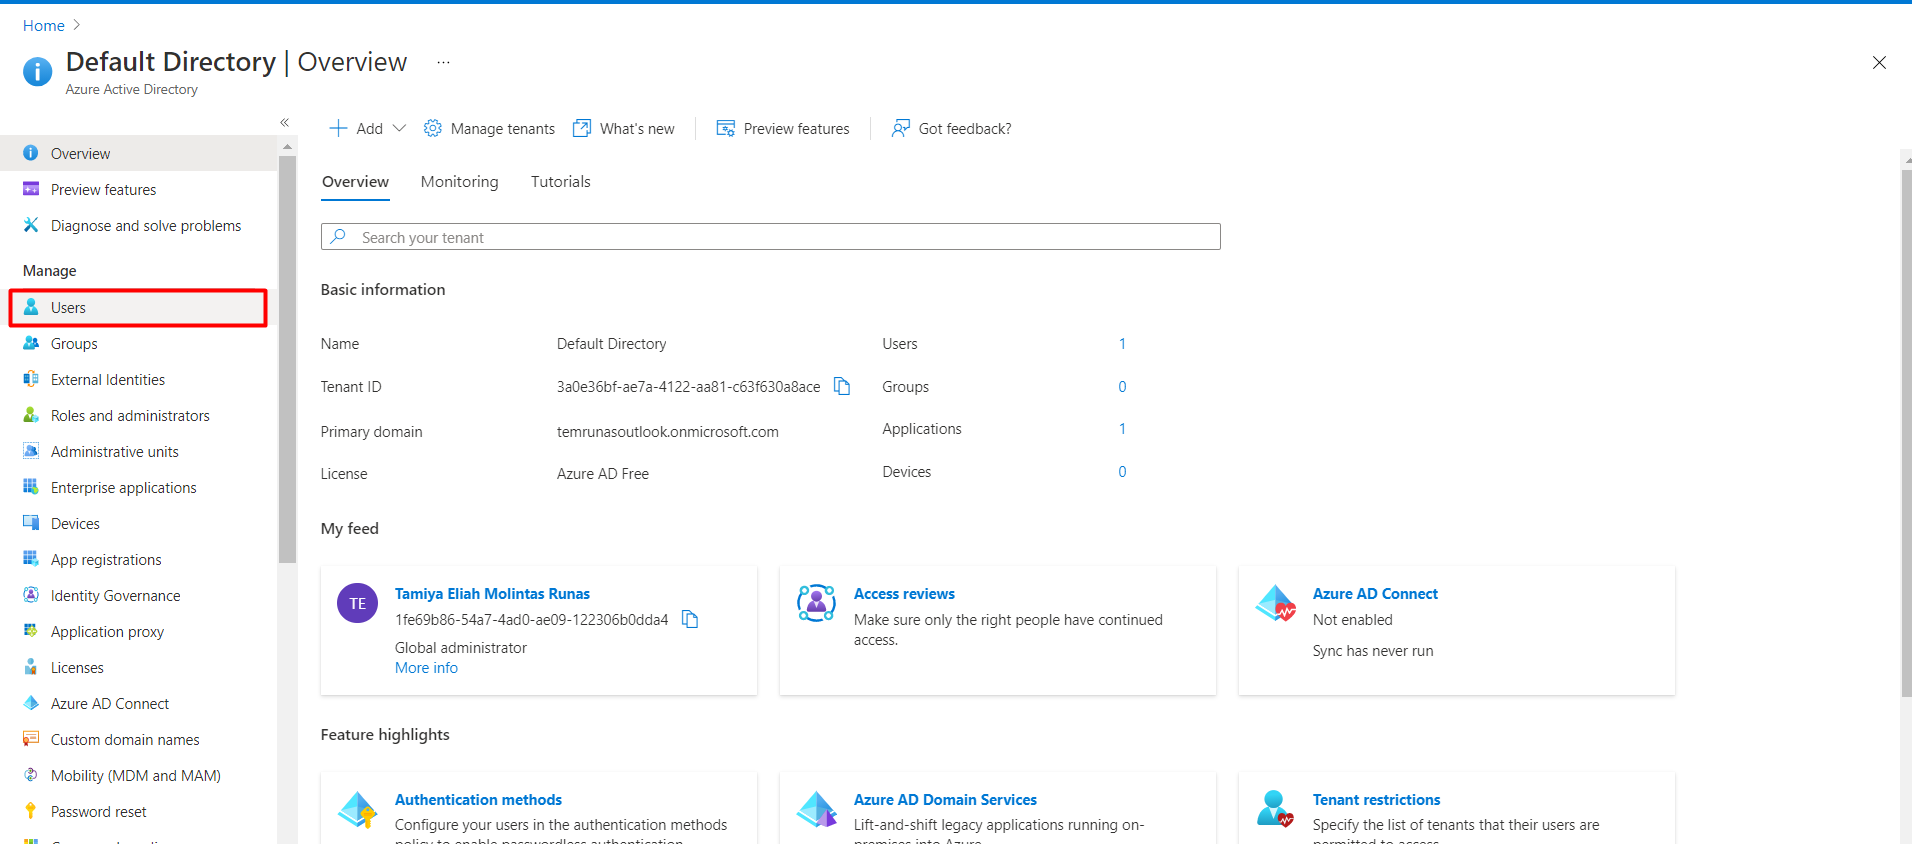Screen dimensions: 1912x844
Task: Click the Devices count value 0
Action: click(x=1122, y=471)
